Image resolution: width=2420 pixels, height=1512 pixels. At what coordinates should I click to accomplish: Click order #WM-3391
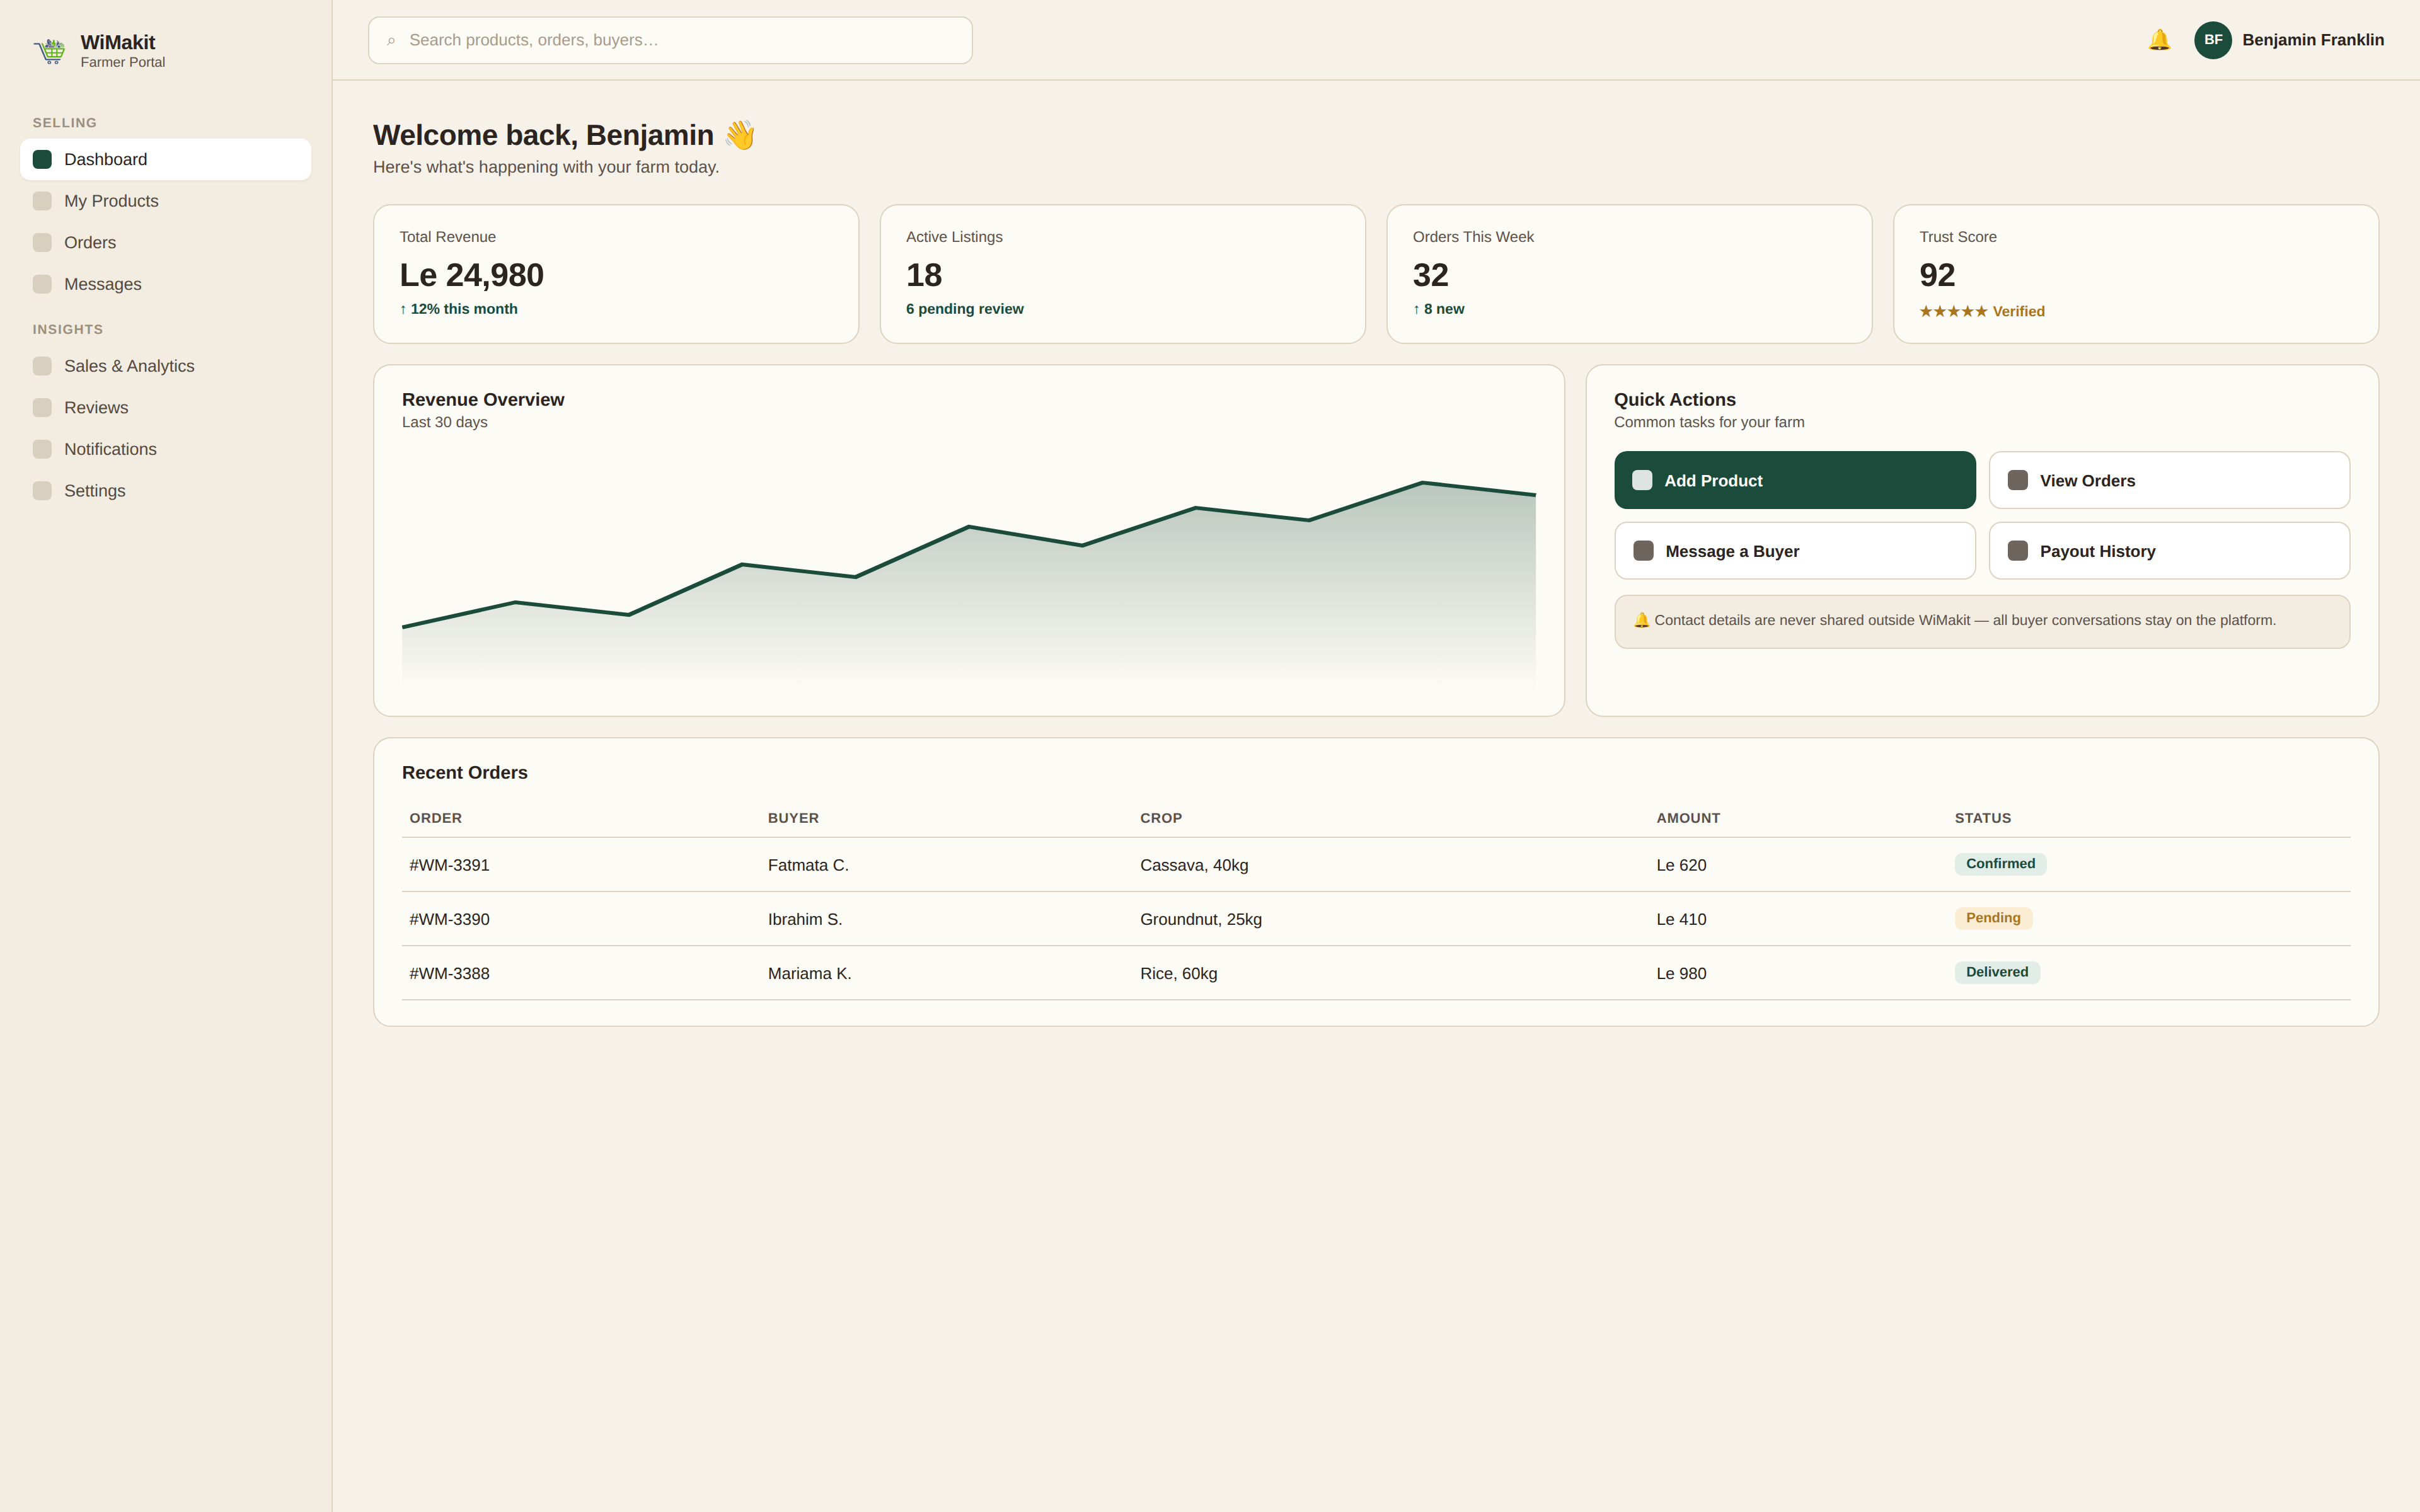(x=449, y=865)
